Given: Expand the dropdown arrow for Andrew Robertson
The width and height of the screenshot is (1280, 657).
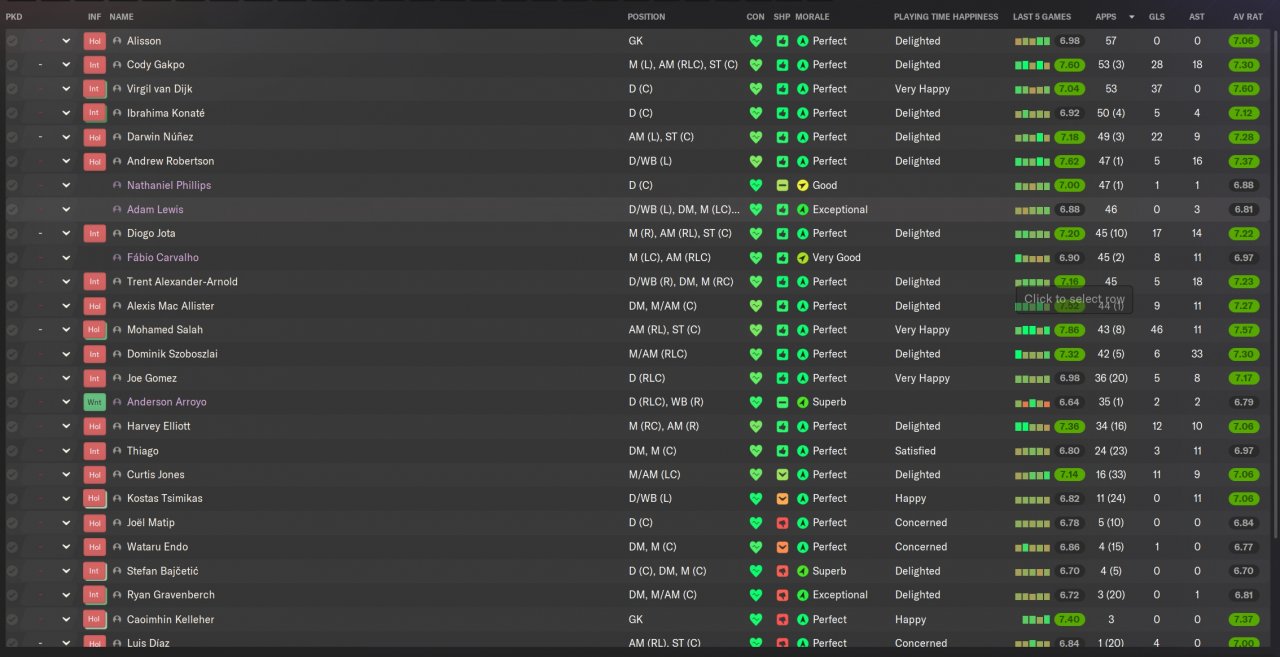Looking at the screenshot, I should pos(66,161).
